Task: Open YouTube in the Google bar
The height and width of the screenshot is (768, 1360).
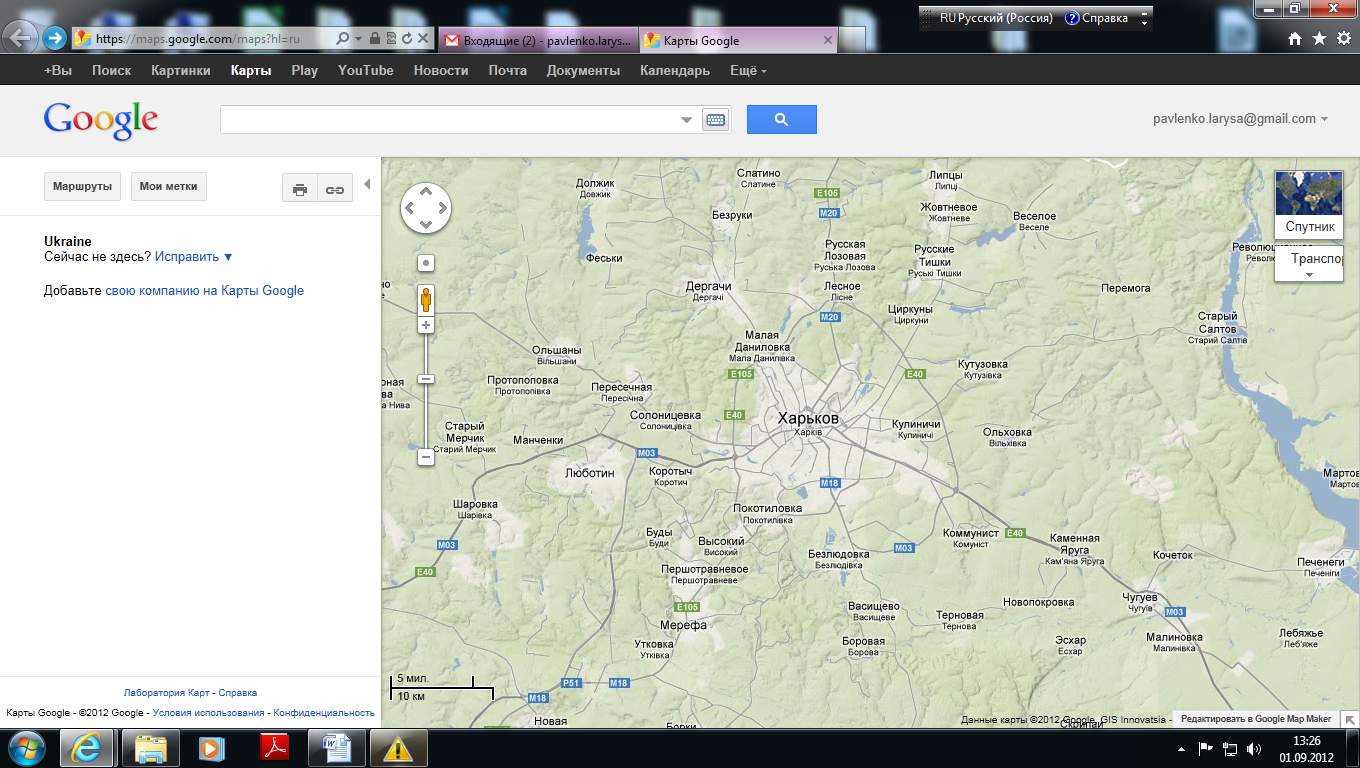Action: 366,71
